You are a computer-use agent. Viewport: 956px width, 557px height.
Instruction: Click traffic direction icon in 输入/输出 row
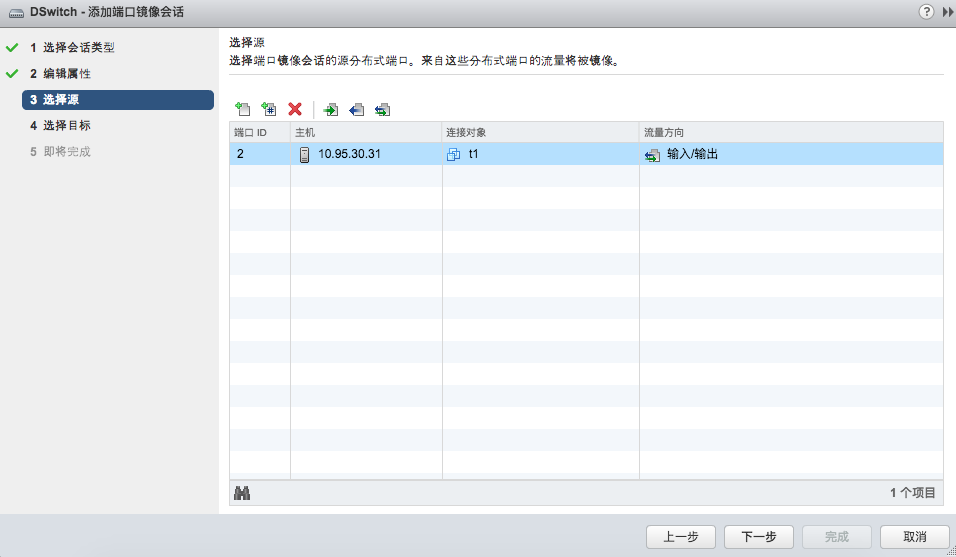(x=652, y=155)
